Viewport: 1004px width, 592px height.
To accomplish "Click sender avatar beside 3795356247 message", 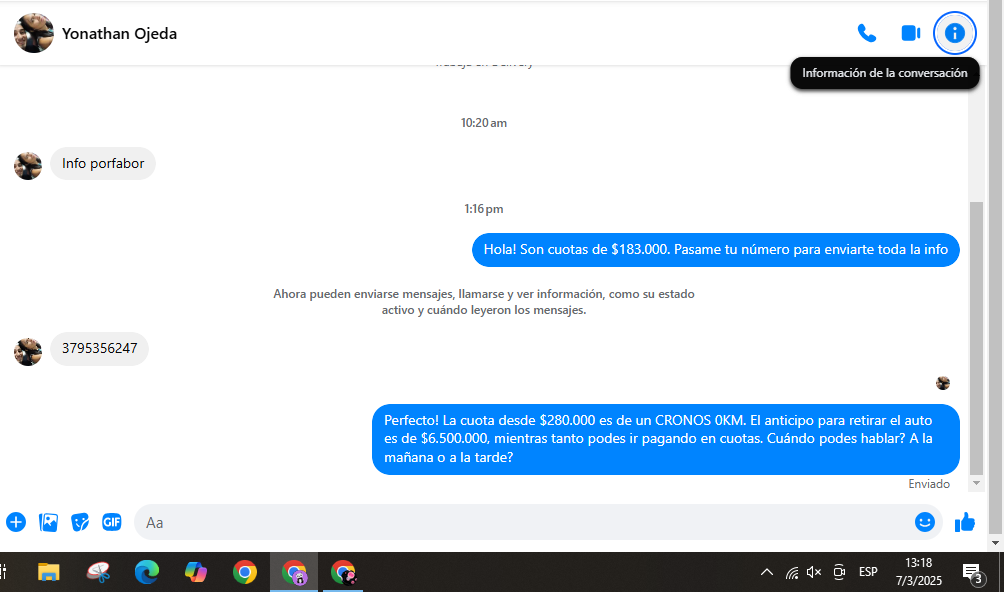I will click(x=28, y=352).
